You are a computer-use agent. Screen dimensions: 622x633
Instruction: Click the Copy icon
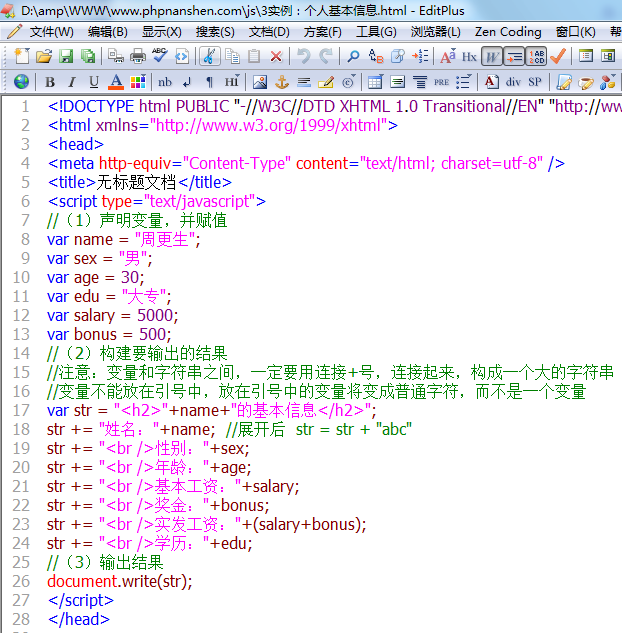(x=232, y=56)
